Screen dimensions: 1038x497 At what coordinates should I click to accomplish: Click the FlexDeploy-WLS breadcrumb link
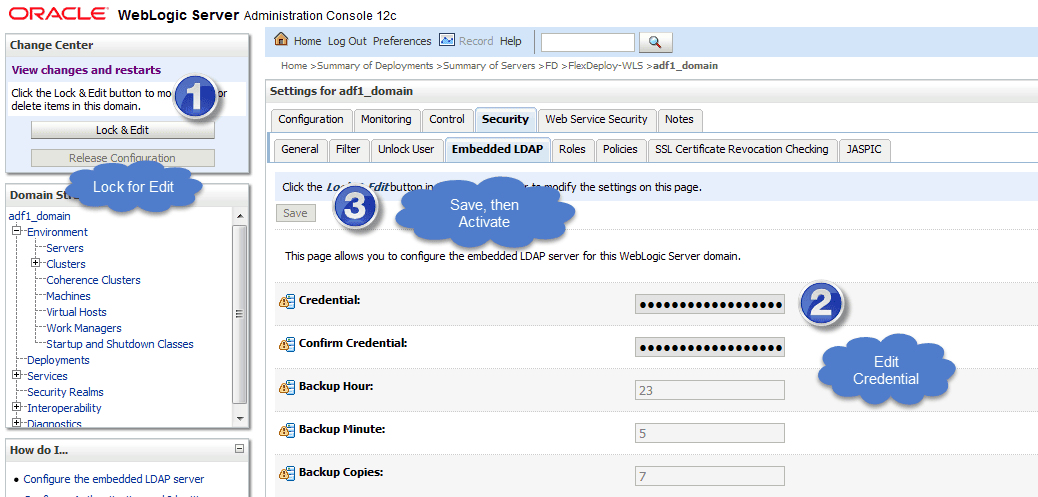606,66
